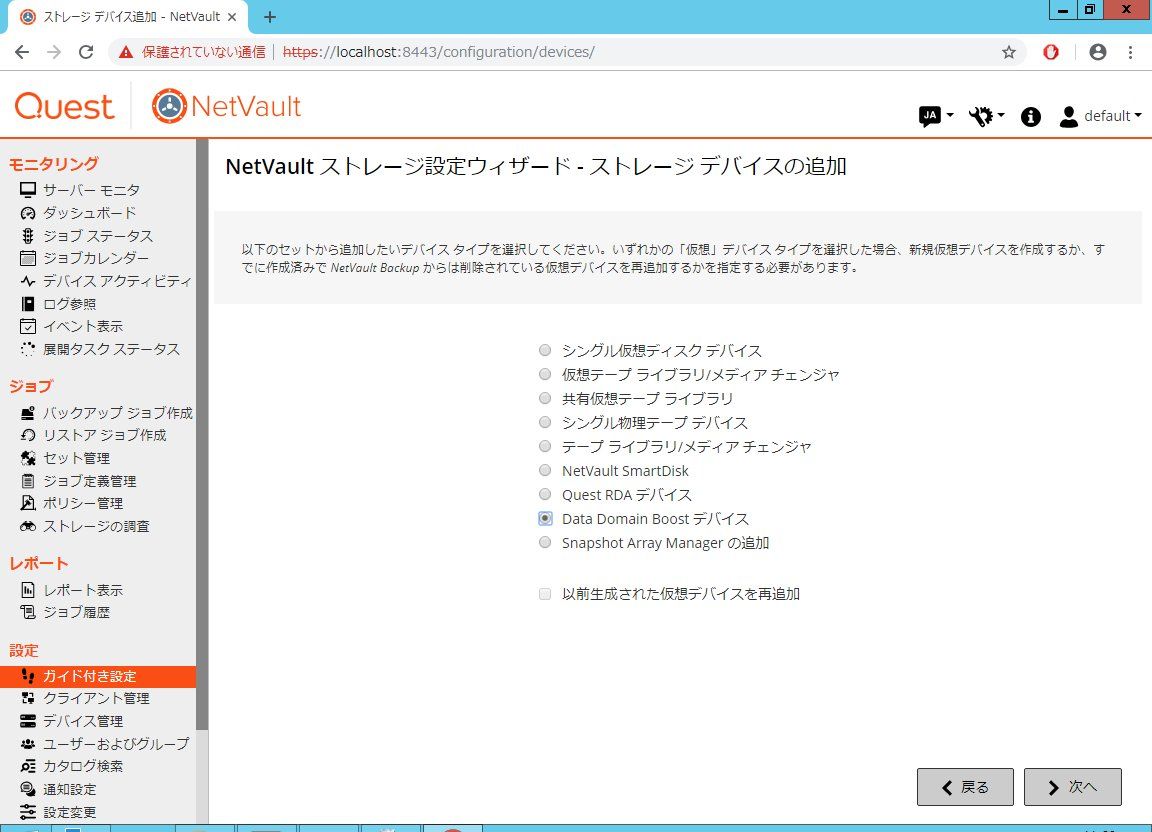Image resolution: width=1152 pixels, height=832 pixels.
Task: Open the サーバー モニタ sidebar icon
Action: tap(28, 190)
